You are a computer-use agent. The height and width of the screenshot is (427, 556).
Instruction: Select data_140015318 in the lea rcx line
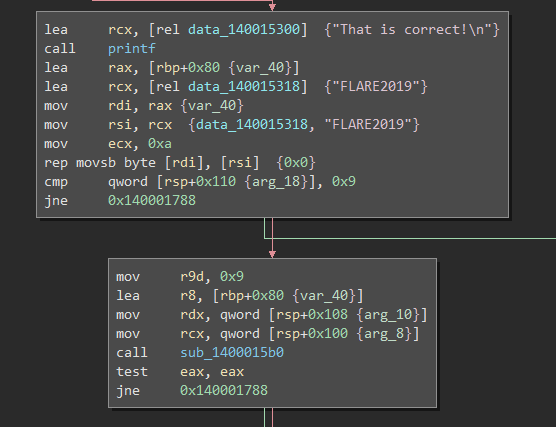(244, 87)
